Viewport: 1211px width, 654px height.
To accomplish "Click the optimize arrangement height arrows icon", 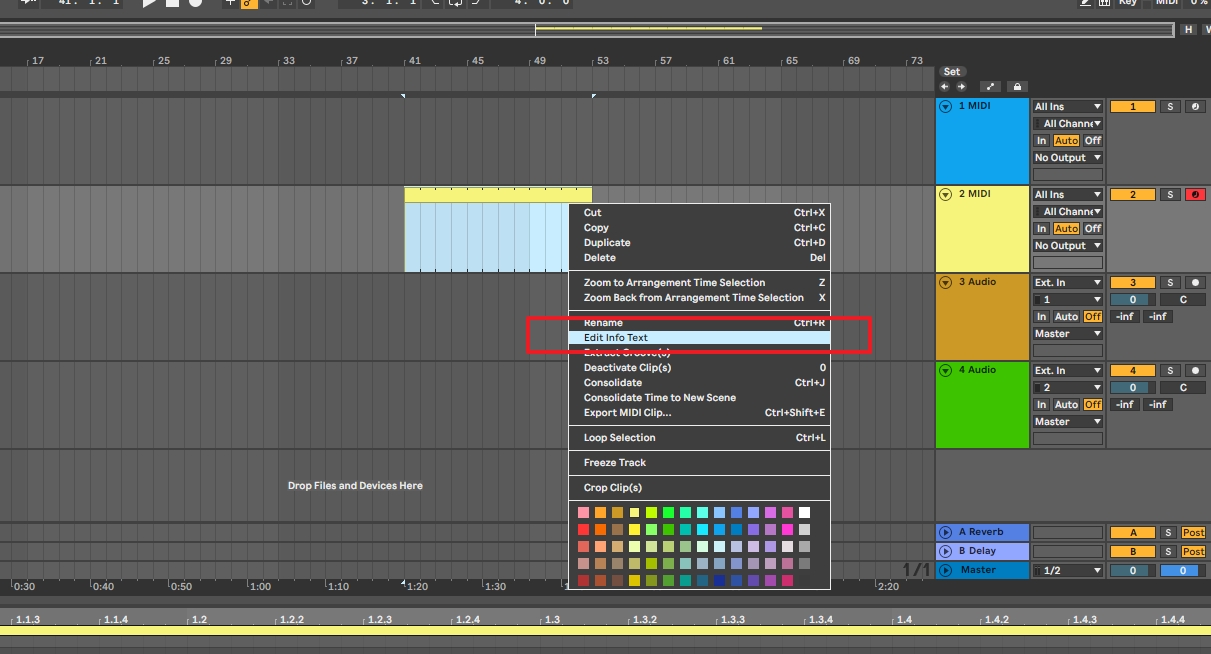I will pos(991,87).
